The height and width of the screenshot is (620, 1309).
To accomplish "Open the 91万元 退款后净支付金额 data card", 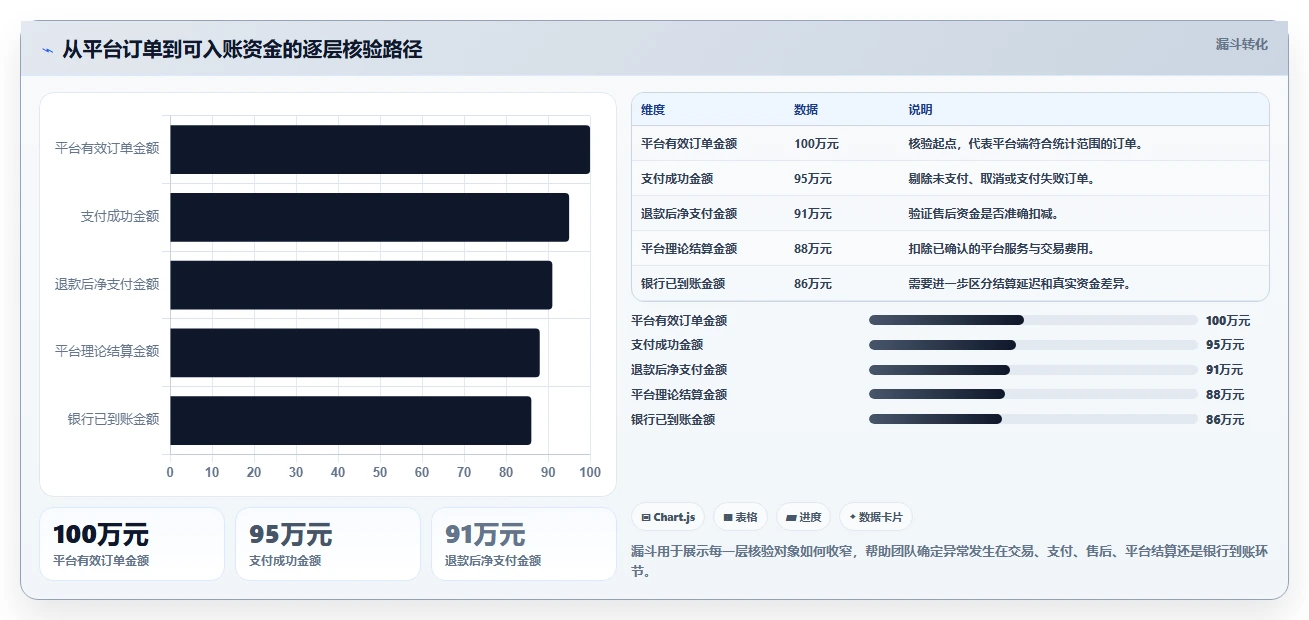I will point(524,544).
